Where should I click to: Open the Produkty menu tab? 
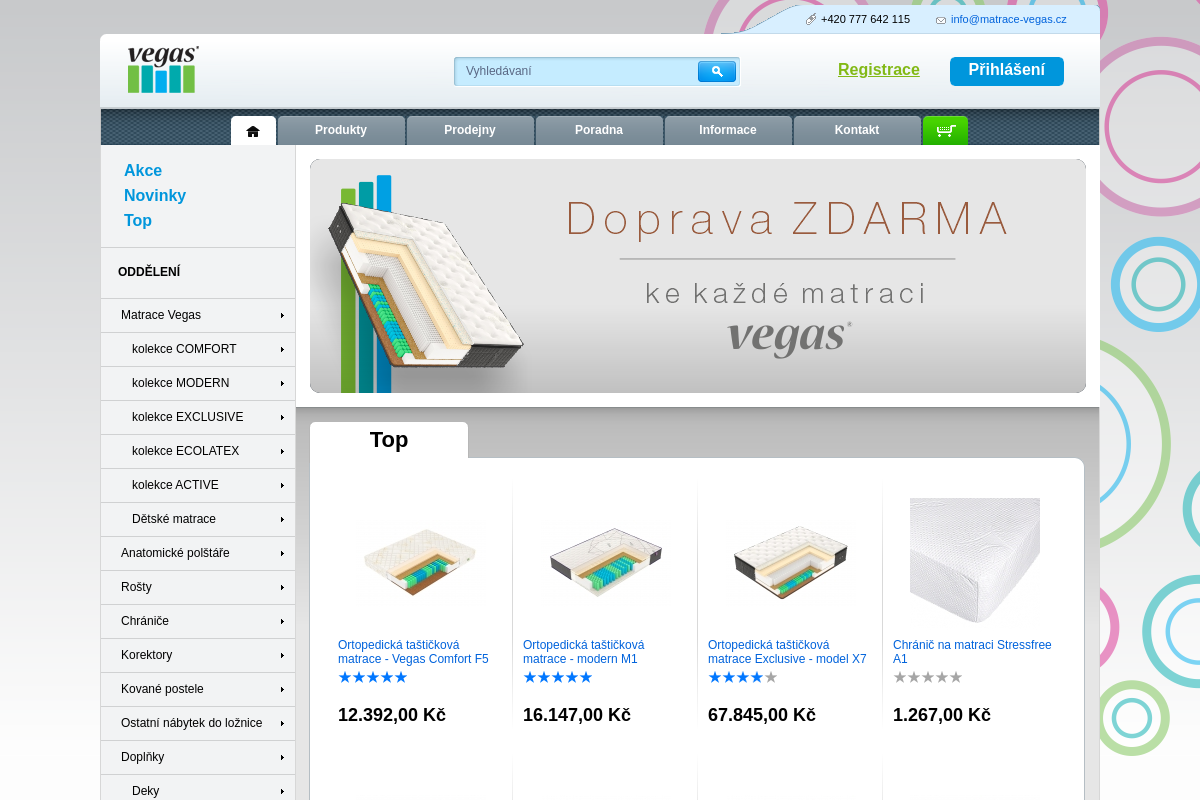(x=341, y=131)
